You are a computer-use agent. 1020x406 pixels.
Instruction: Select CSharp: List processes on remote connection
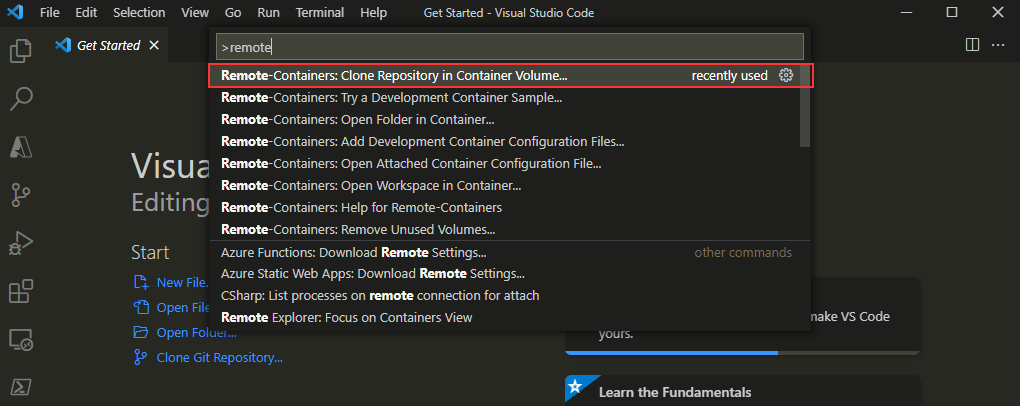[510, 295]
